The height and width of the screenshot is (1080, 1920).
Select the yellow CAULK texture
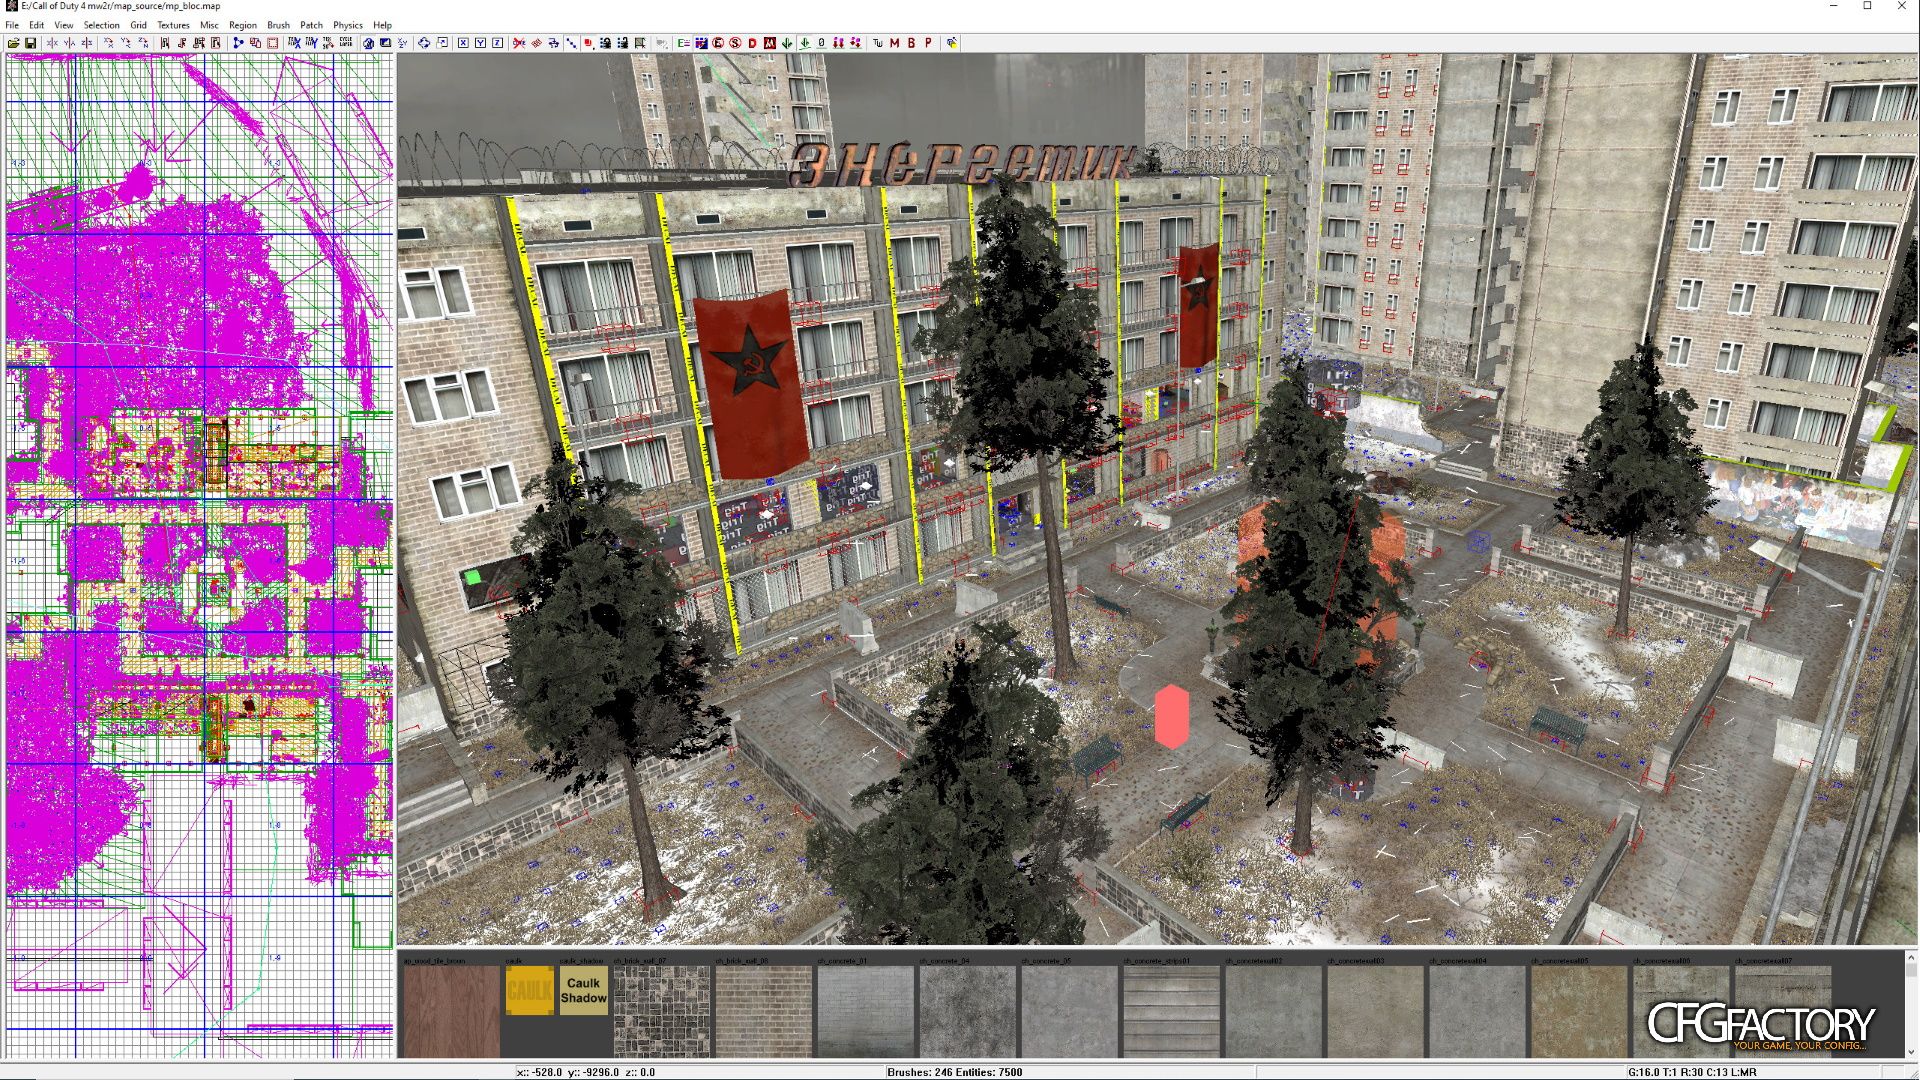pos(530,990)
